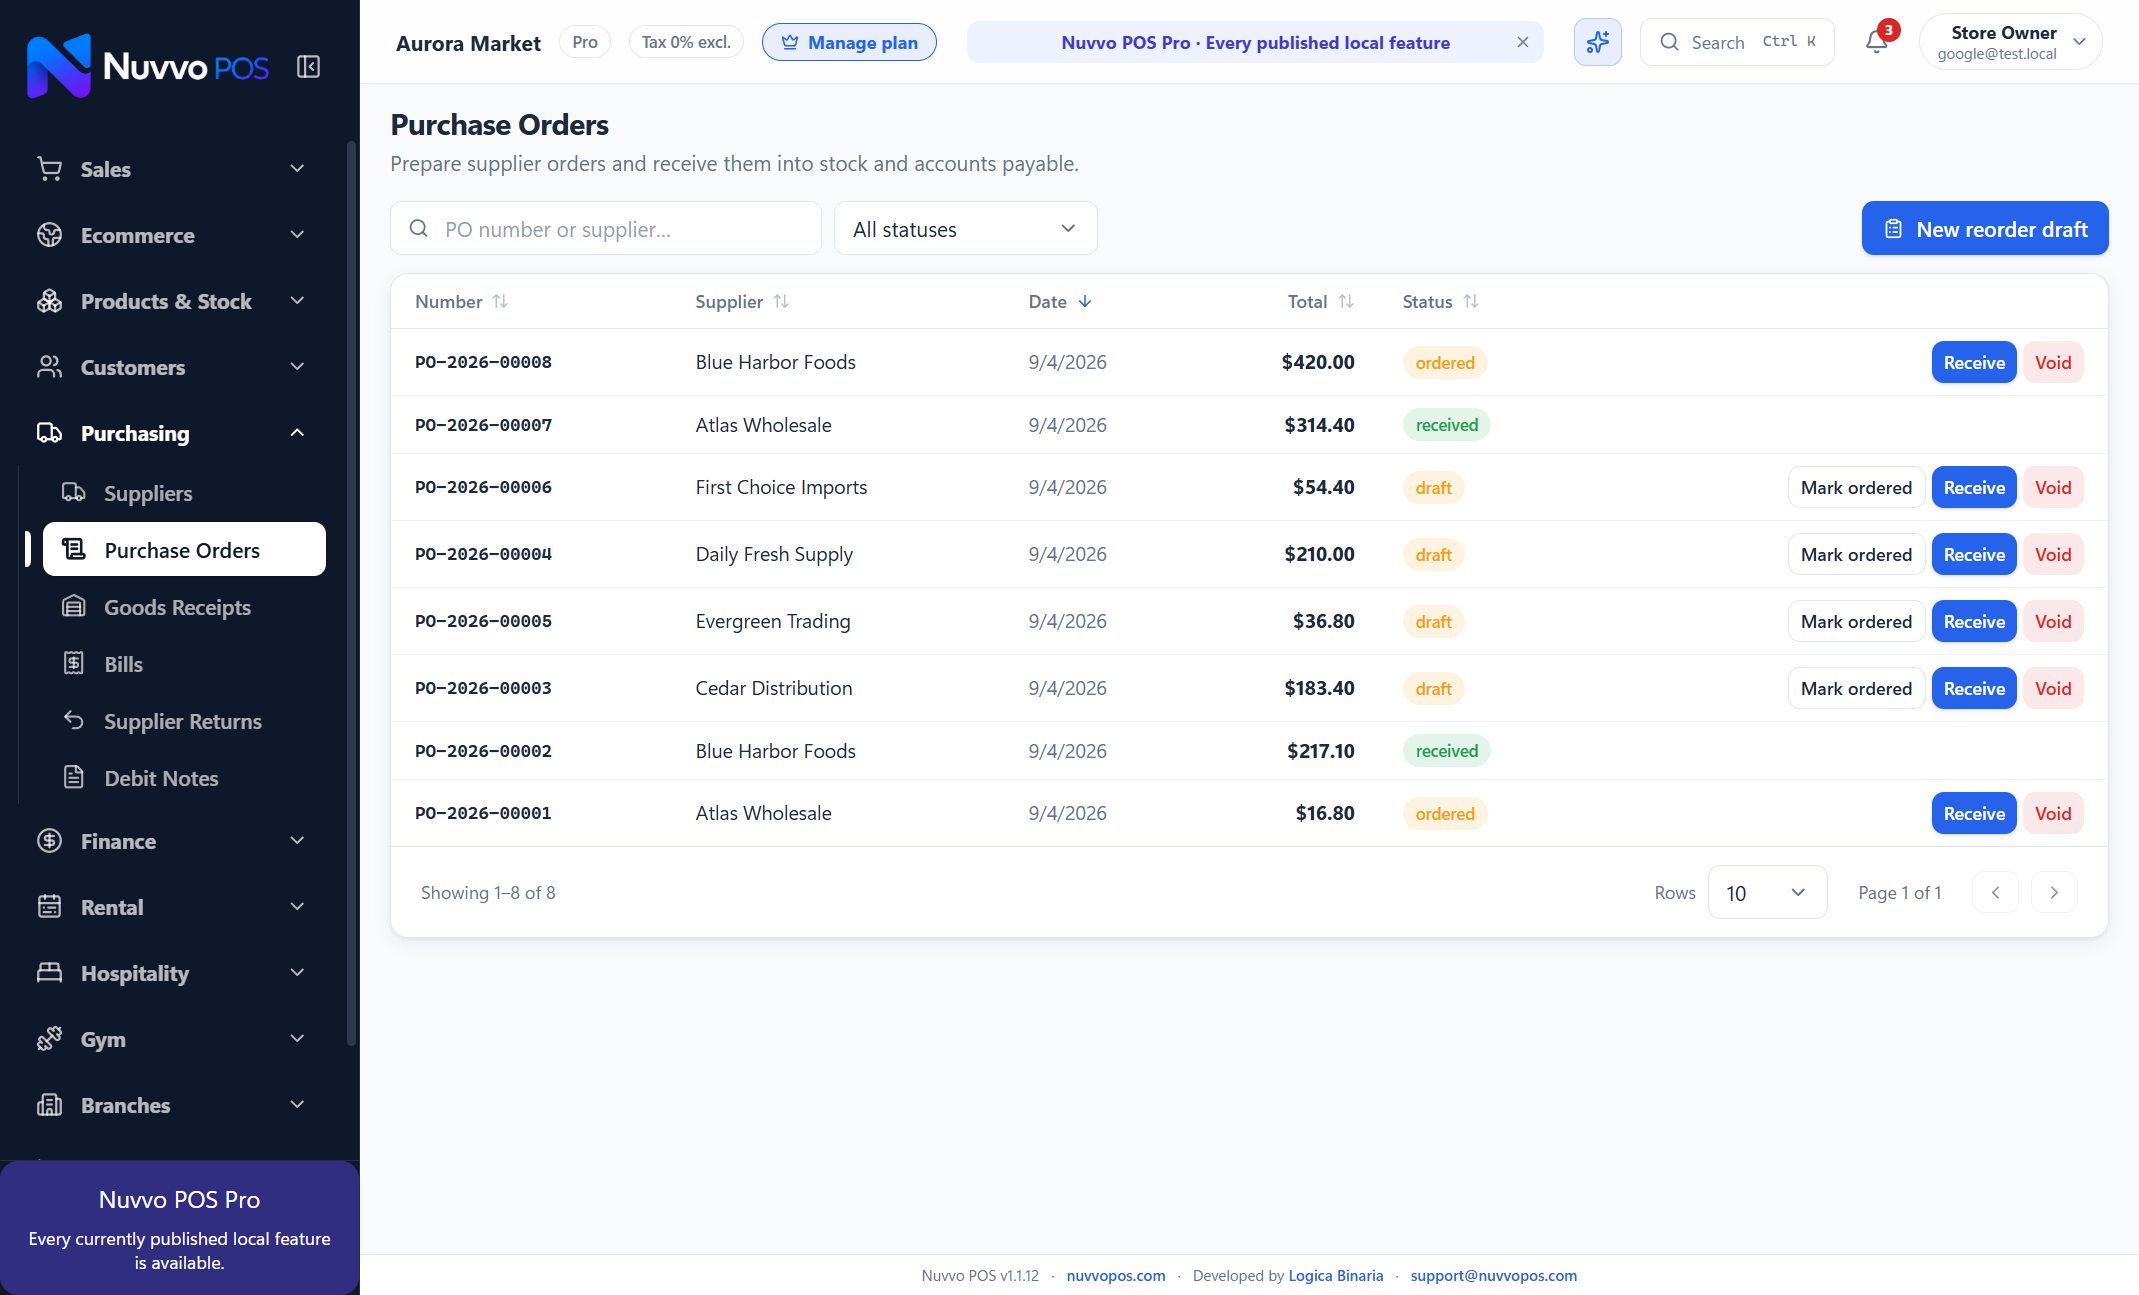2139x1295 pixels.
Task: Click the Purchasing truck icon
Action: [49, 433]
